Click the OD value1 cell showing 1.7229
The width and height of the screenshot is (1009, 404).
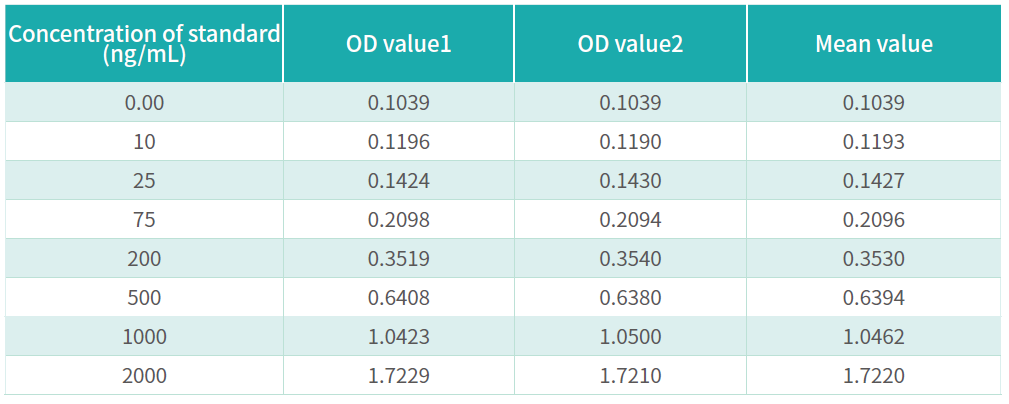click(399, 376)
